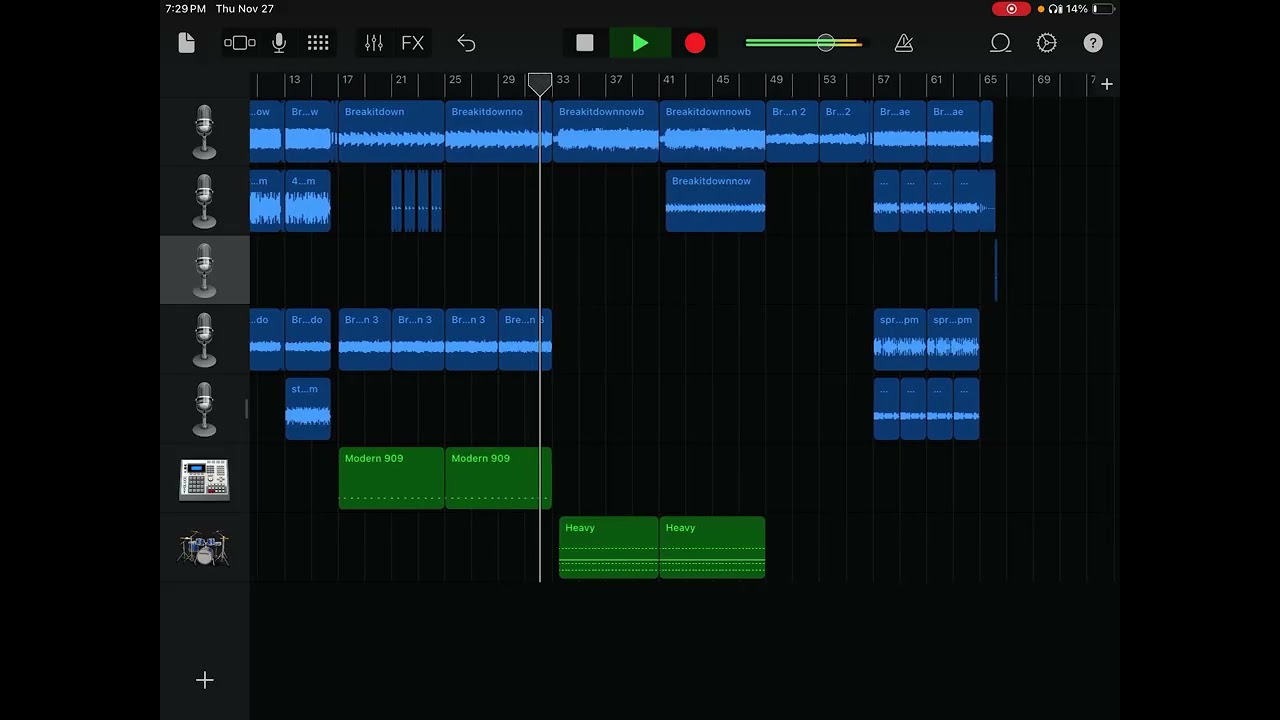
Task: Select the st...m region on track five
Action: coord(308,409)
